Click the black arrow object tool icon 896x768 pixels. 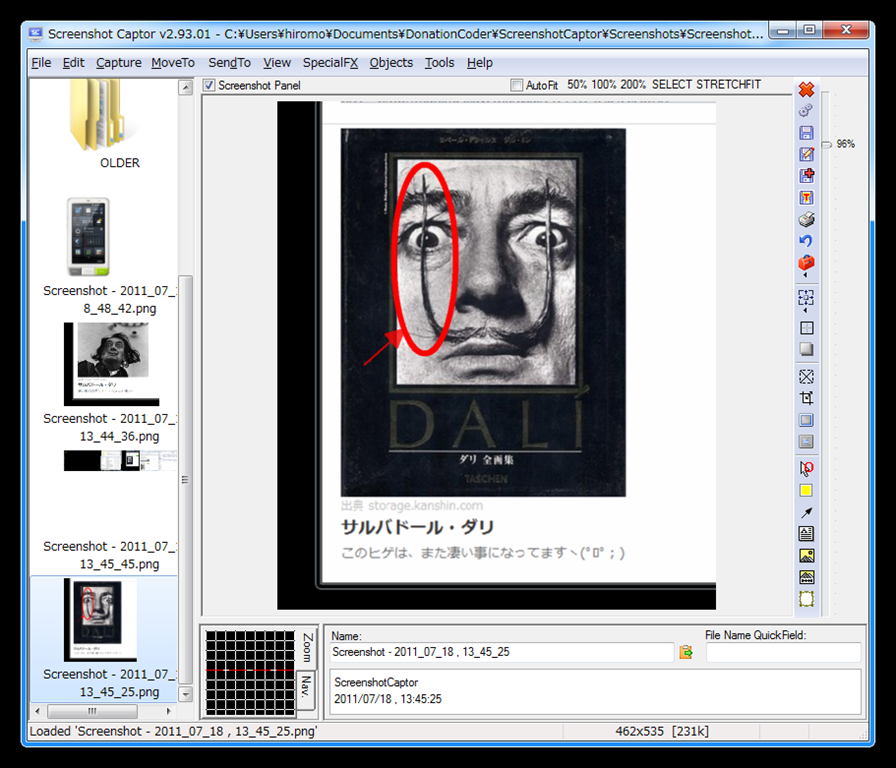[806, 512]
